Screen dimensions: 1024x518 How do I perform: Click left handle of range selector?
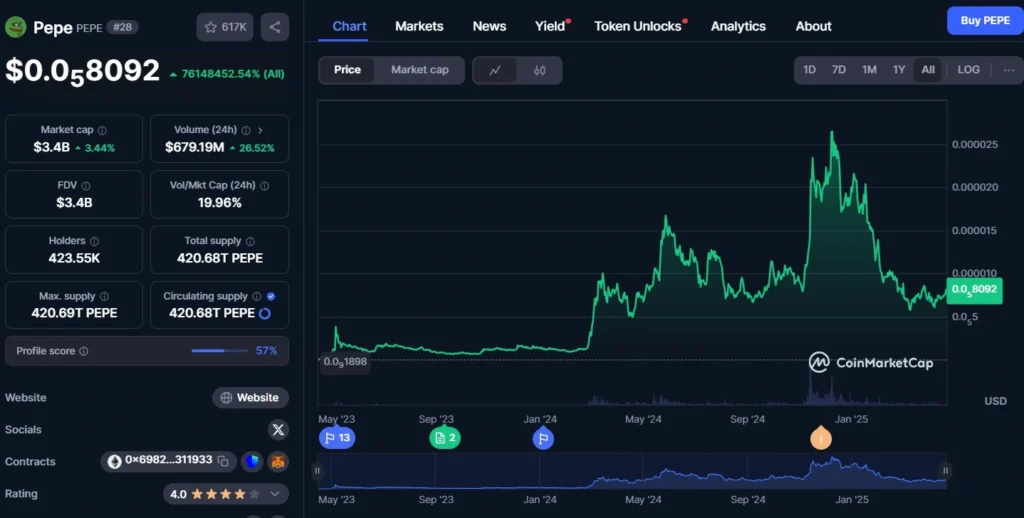click(317, 470)
